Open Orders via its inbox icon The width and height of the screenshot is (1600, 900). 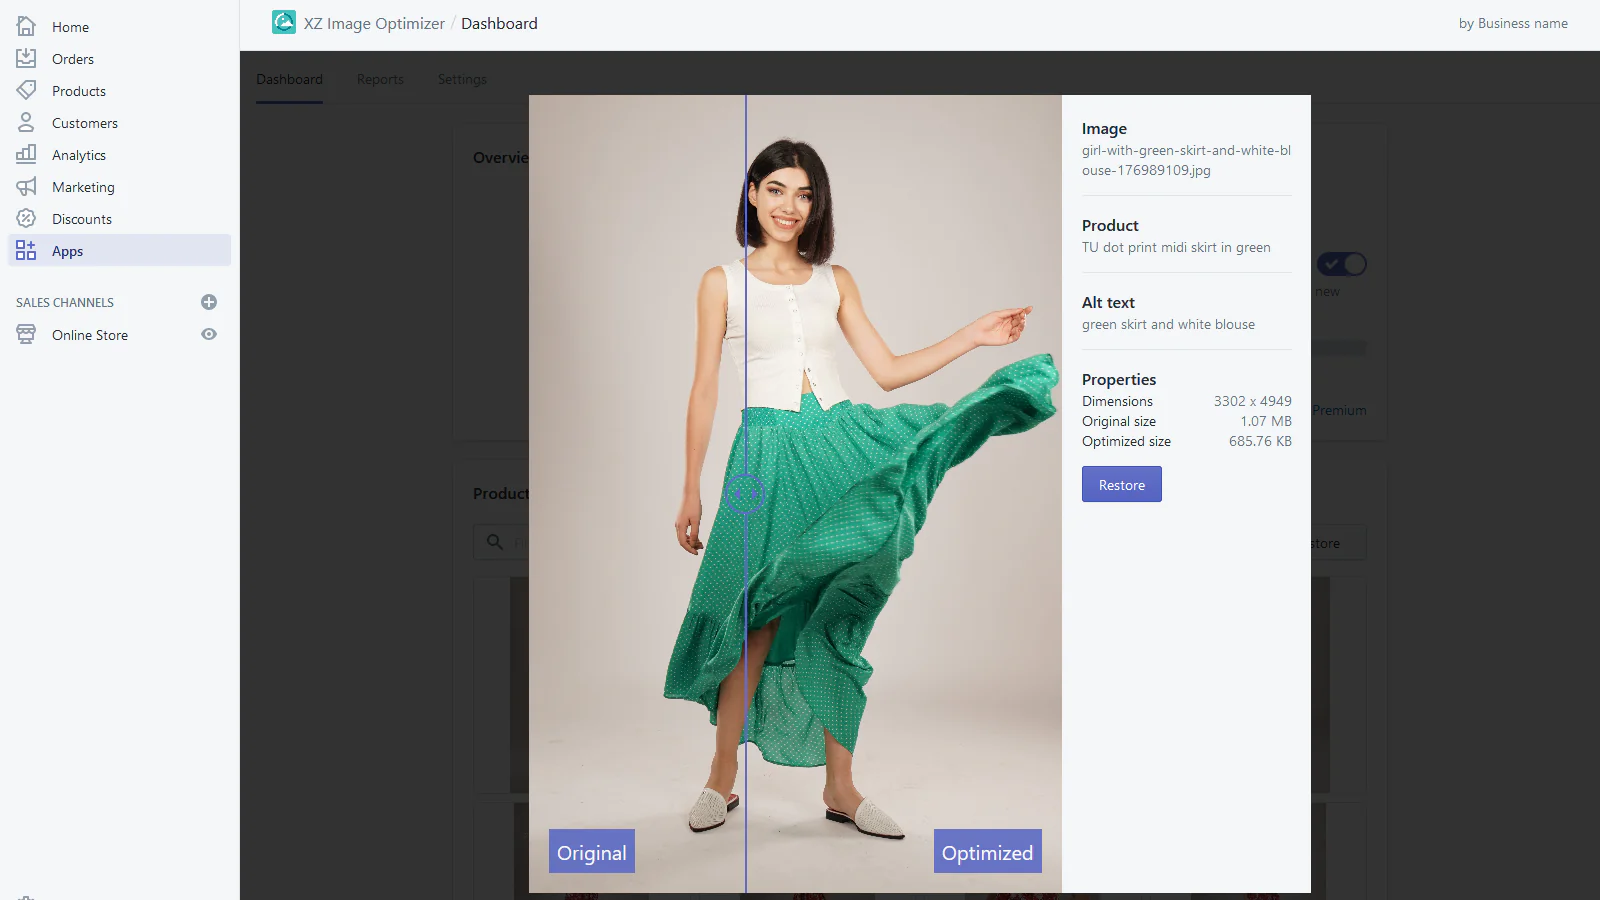26,59
